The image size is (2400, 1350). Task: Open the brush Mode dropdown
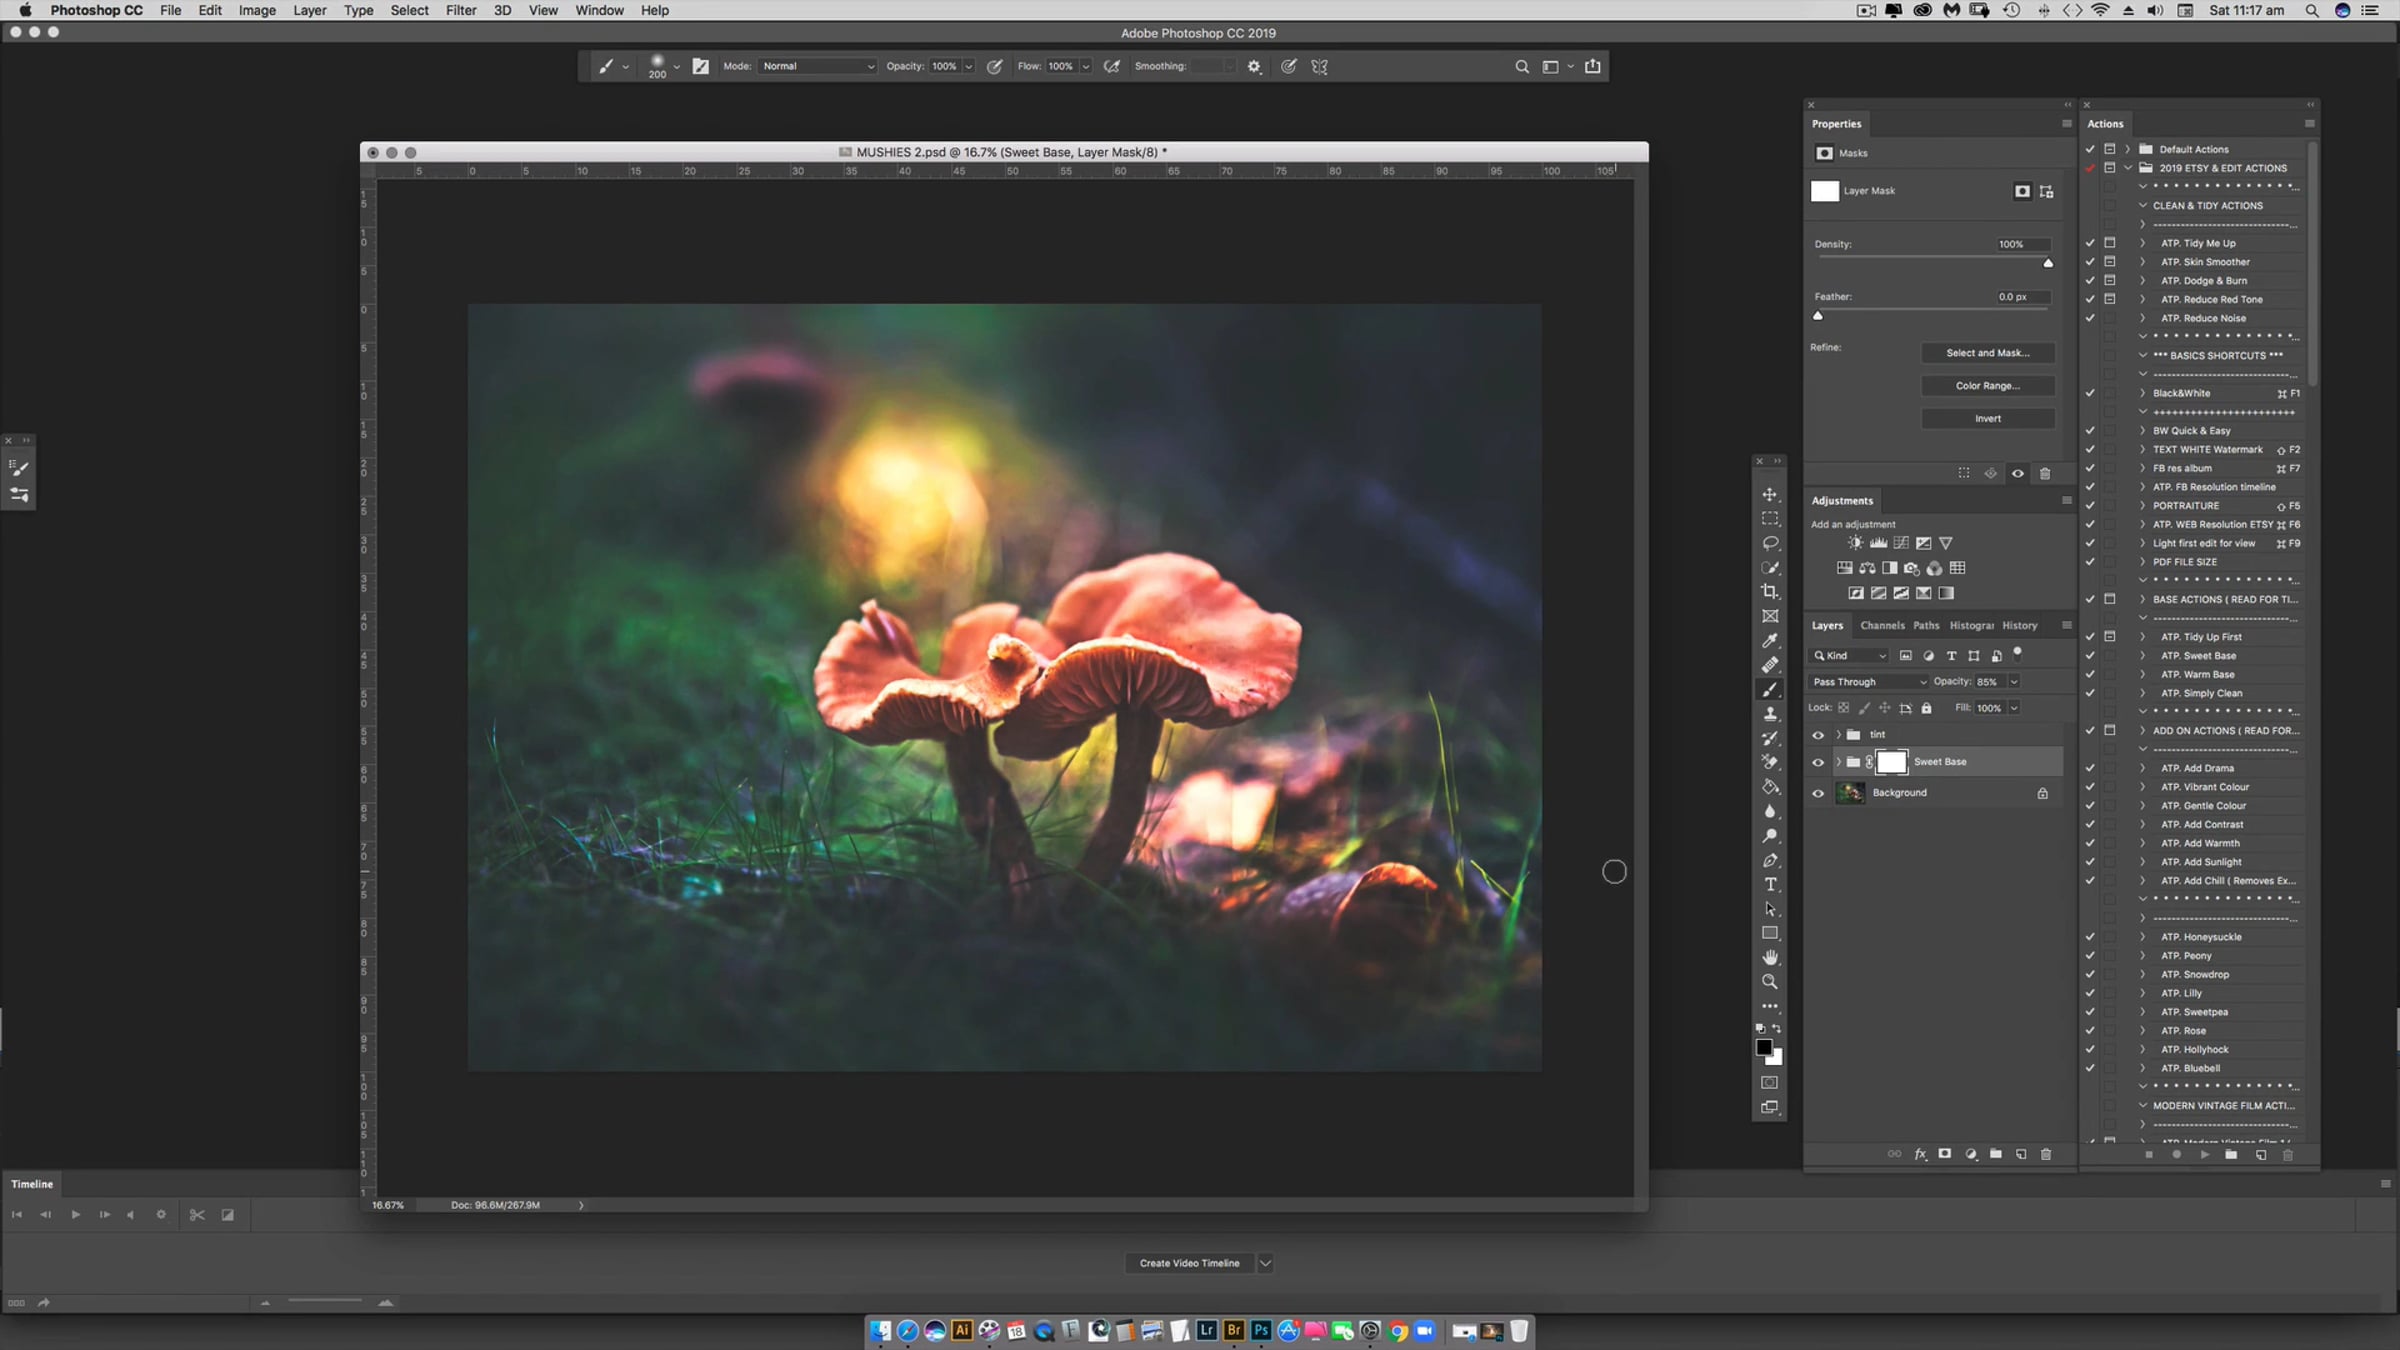(817, 66)
